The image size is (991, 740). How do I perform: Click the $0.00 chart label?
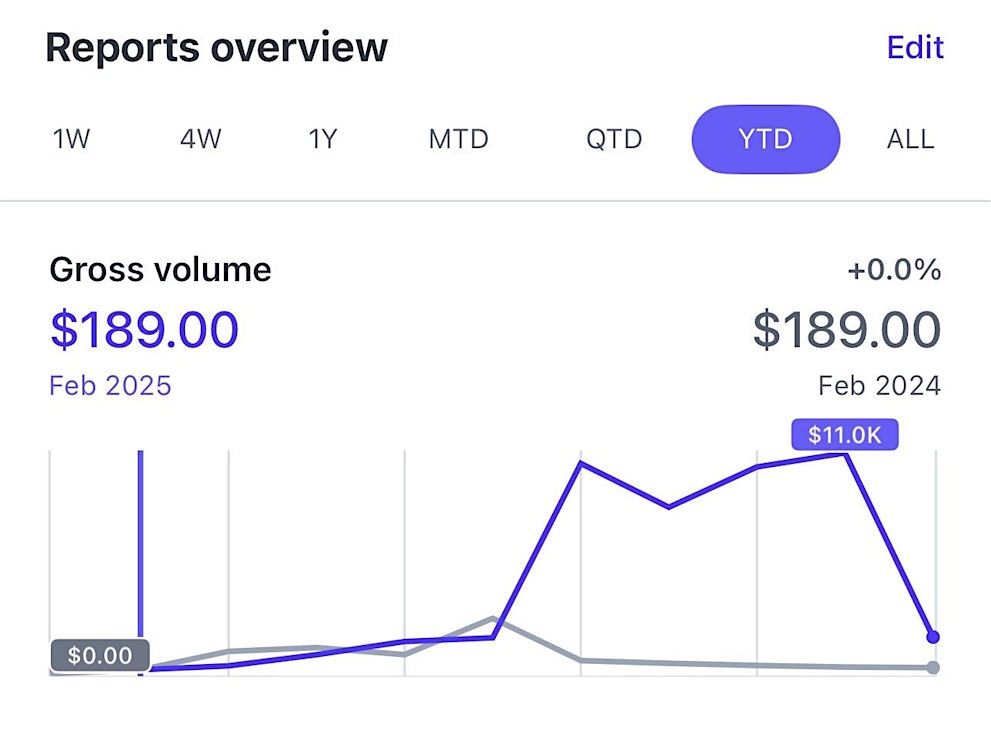[100, 656]
